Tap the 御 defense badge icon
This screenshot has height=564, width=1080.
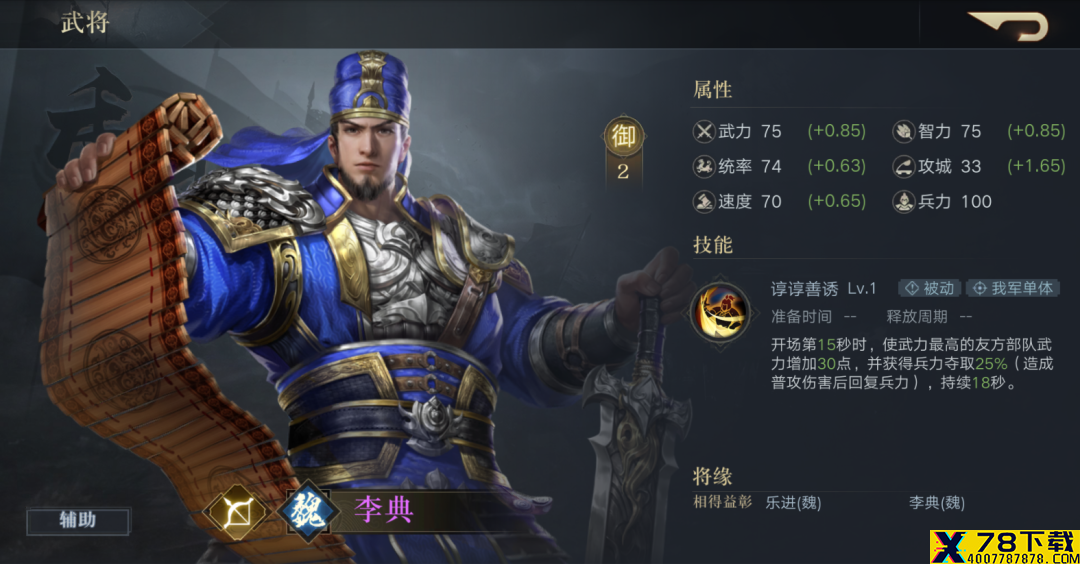[623, 136]
